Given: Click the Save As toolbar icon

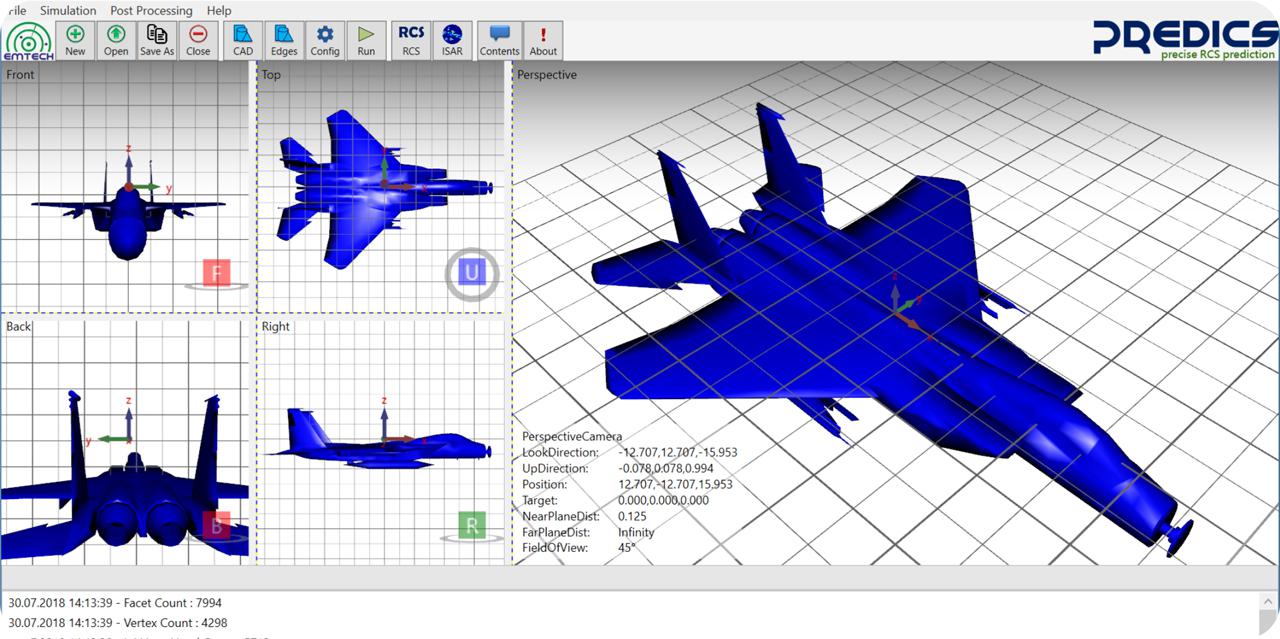Looking at the screenshot, I should (157, 41).
